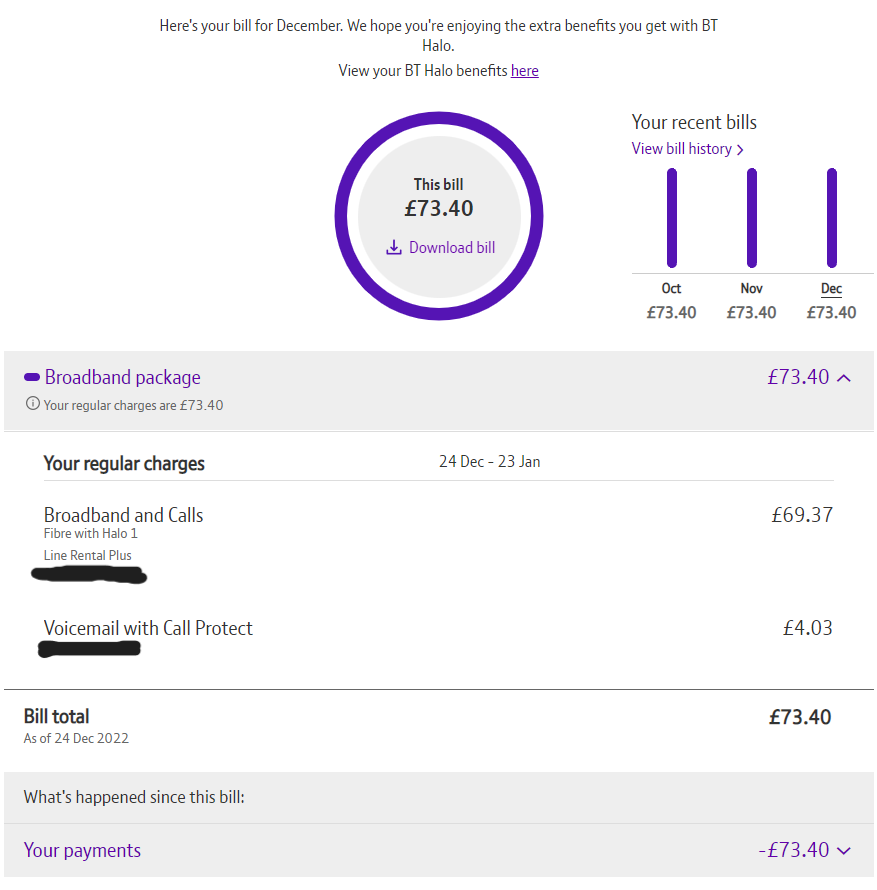Viewport: 877px width, 890px height.
Task: Click the Oct month label
Action: tap(672, 288)
